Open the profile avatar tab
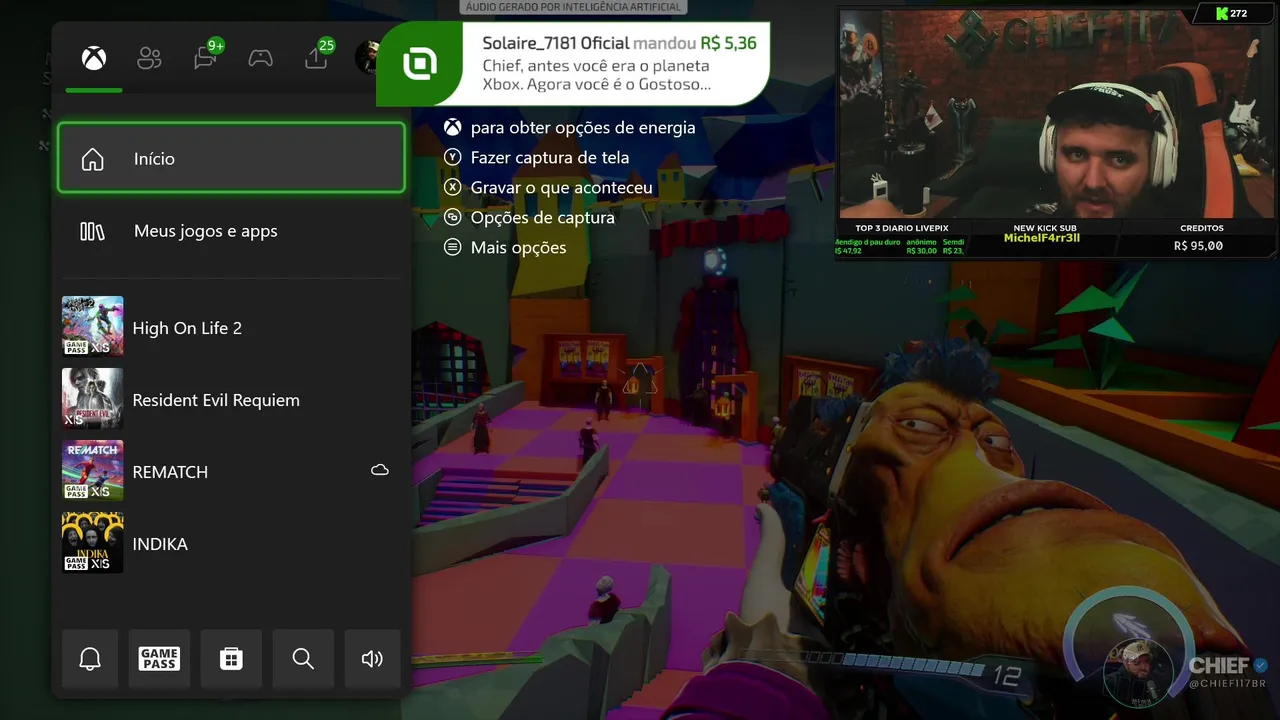Viewport: 1280px width, 720px height. [367, 58]
